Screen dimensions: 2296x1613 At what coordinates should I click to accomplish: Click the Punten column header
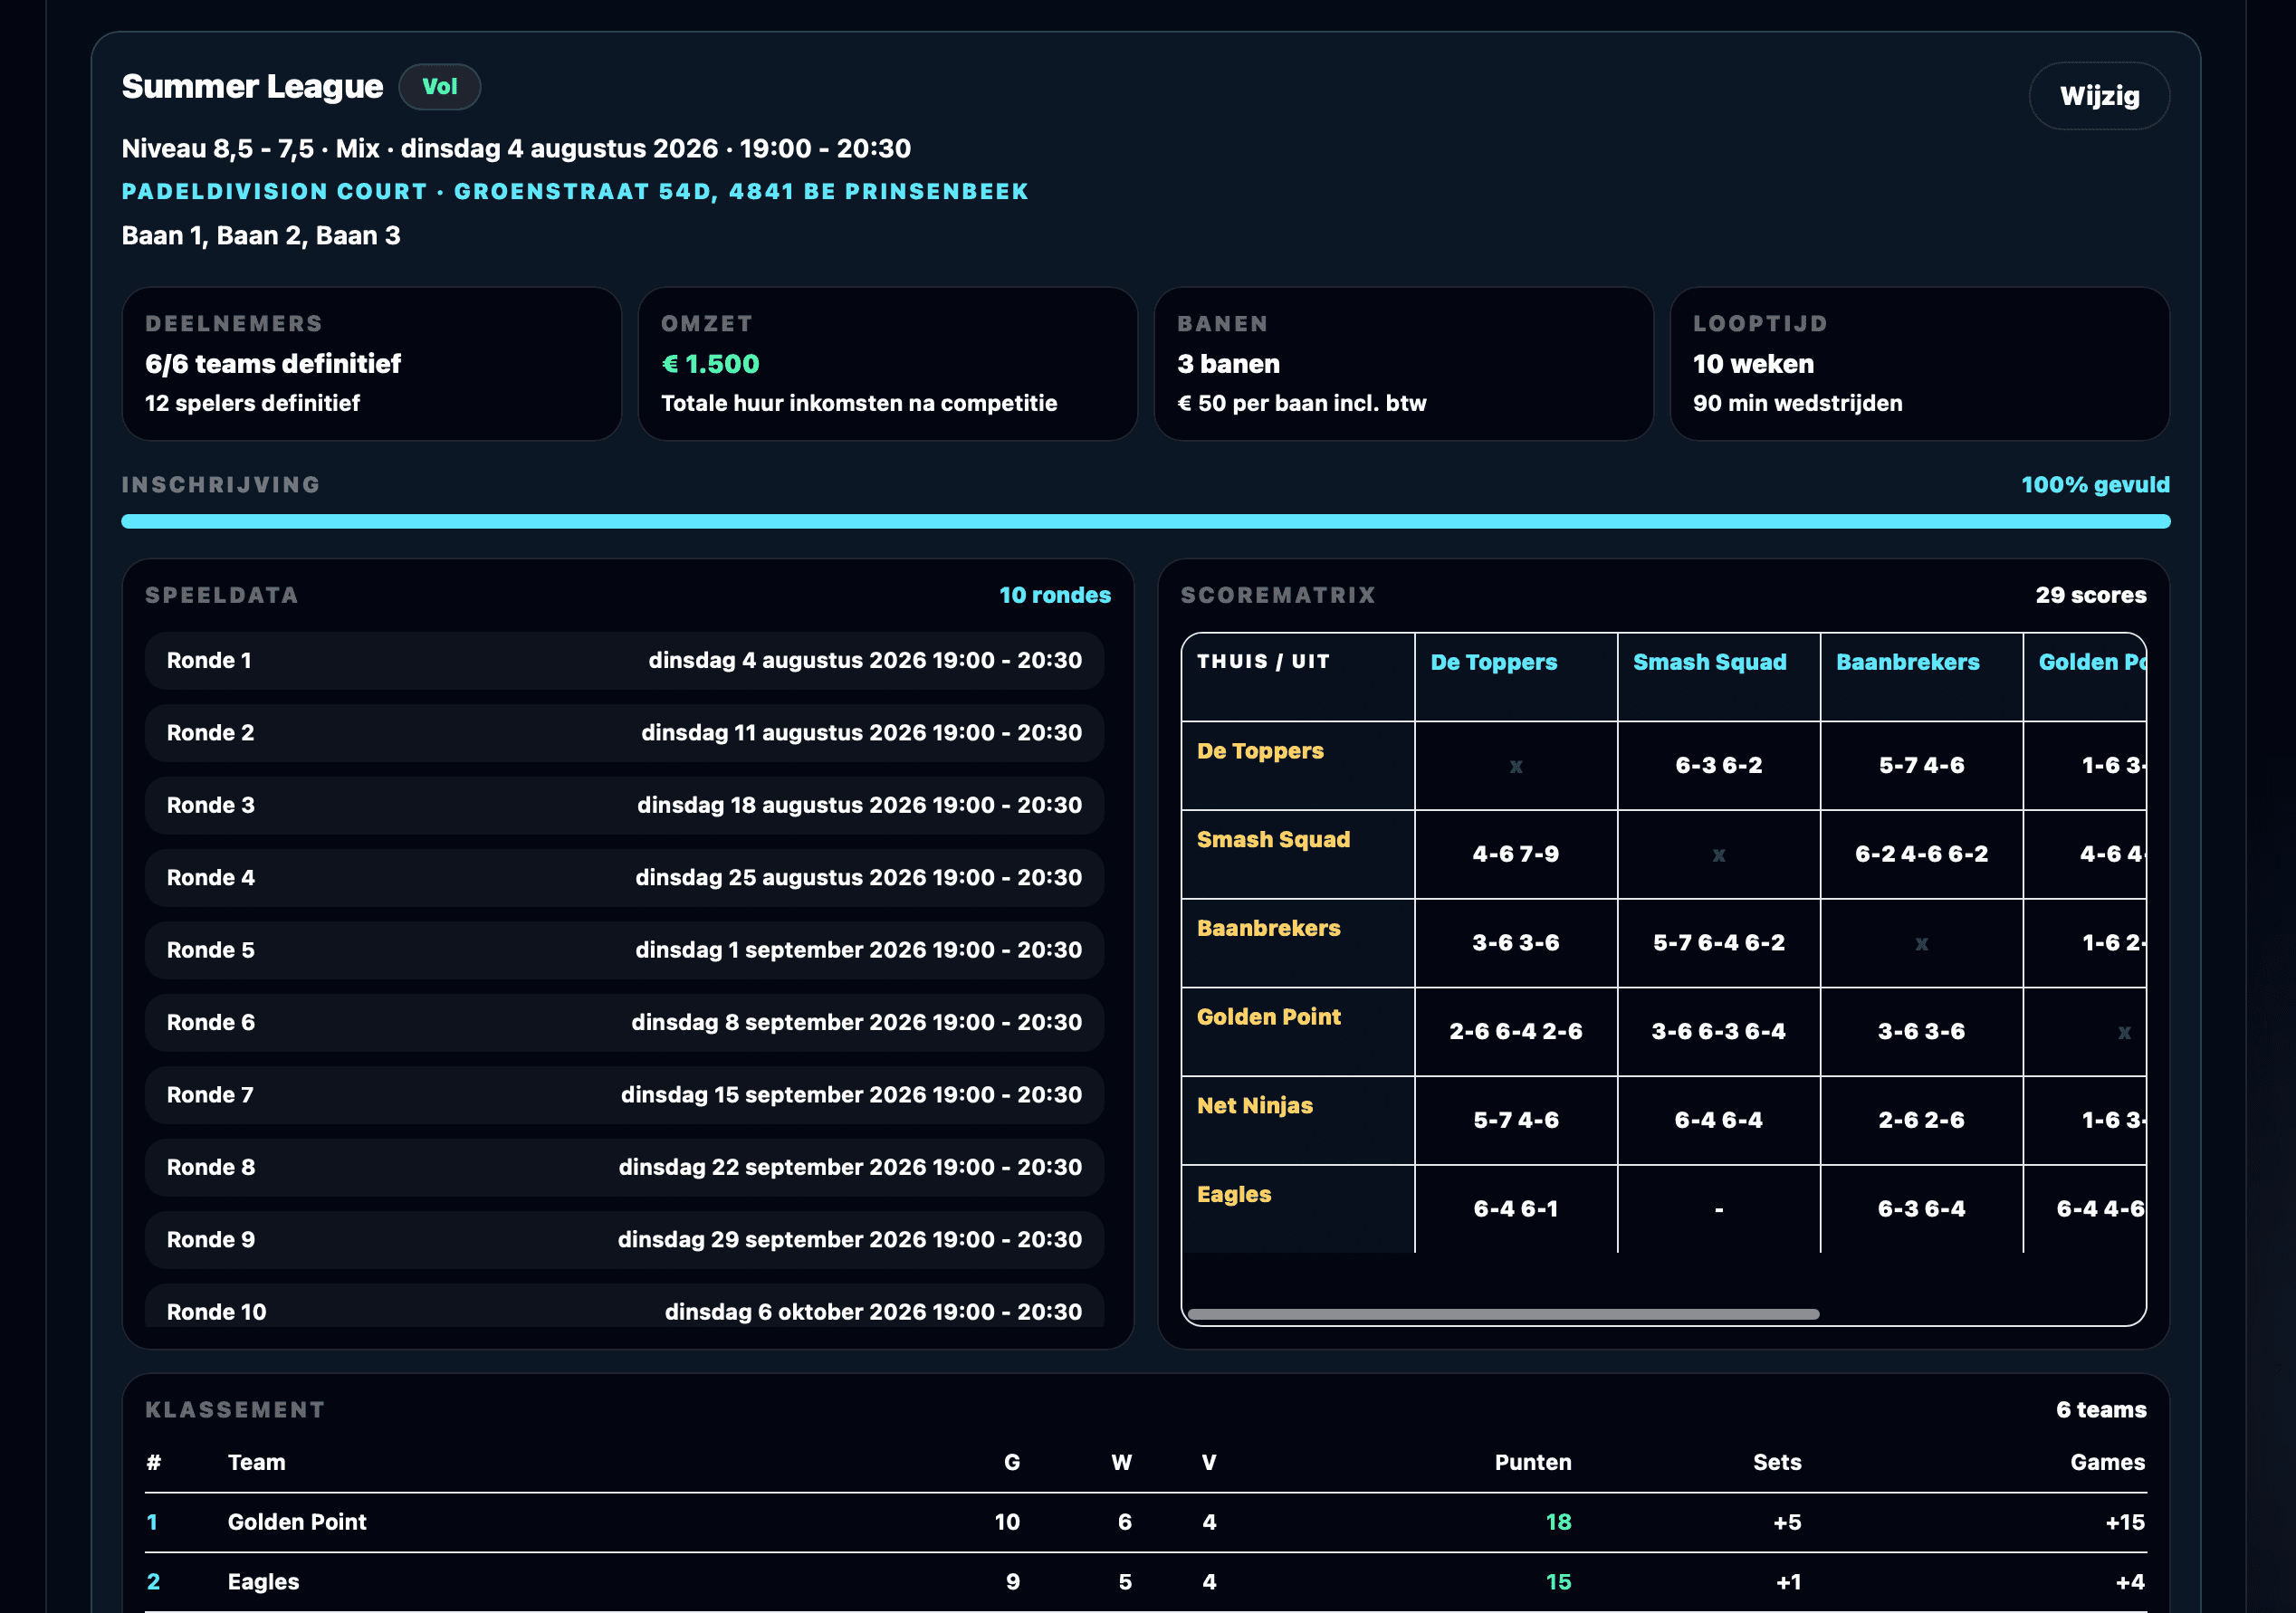coord(1532,1462)
